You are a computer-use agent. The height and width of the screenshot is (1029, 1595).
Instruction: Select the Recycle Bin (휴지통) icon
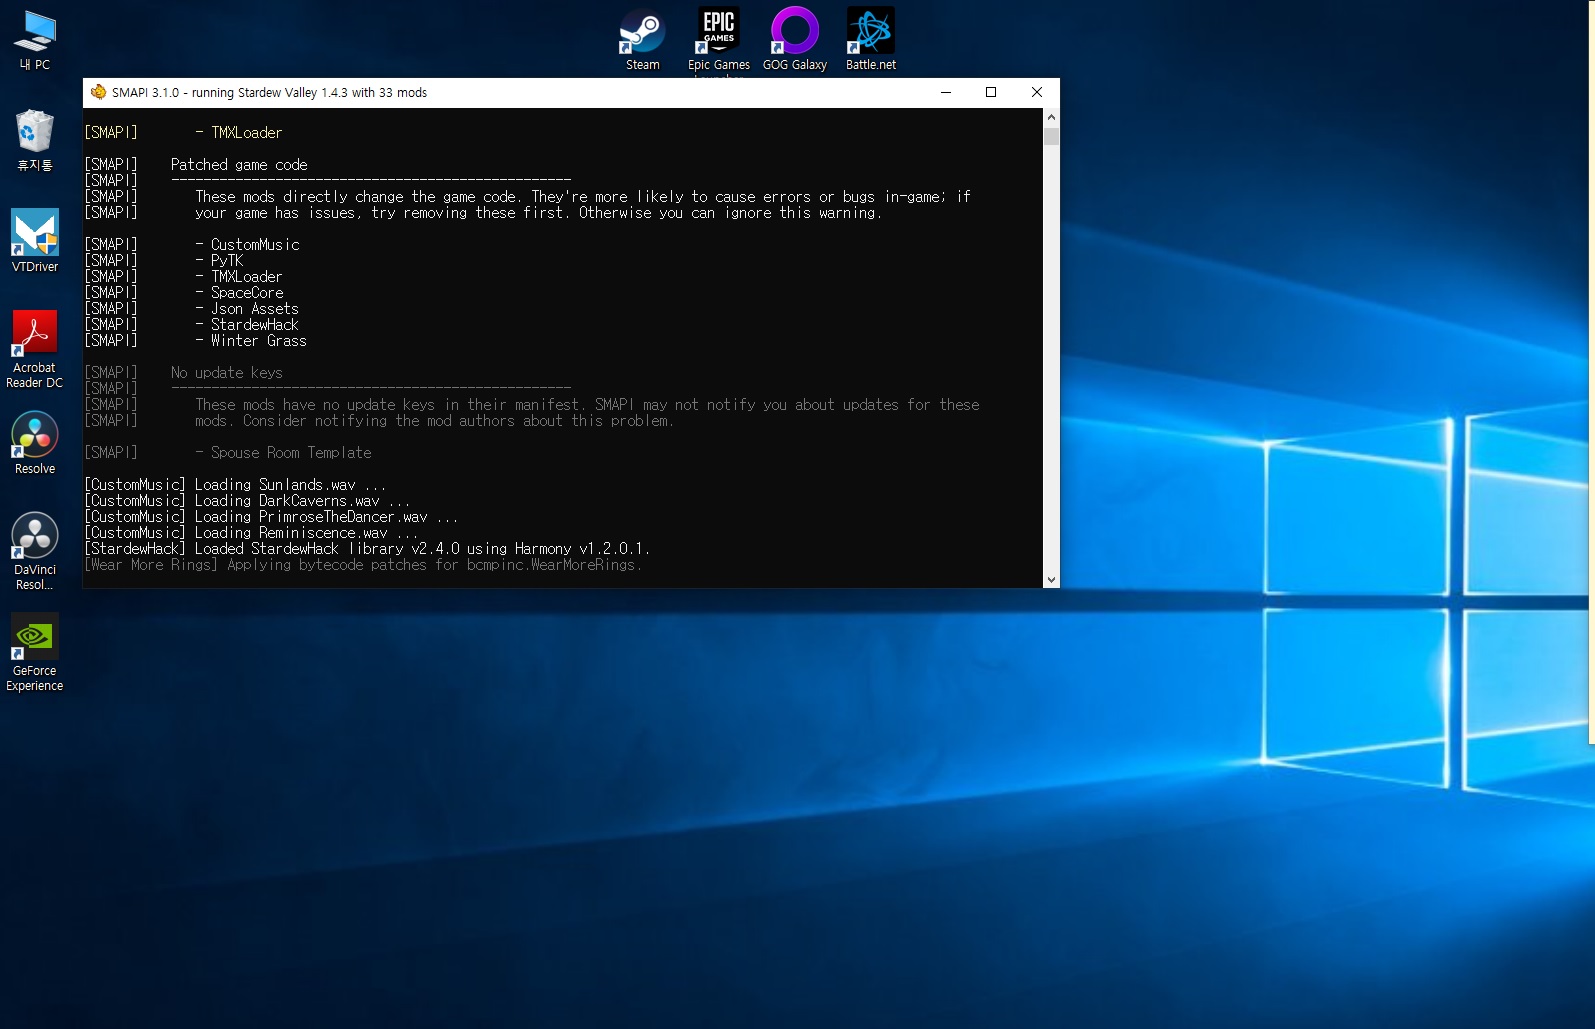click(x=35, y=140)
